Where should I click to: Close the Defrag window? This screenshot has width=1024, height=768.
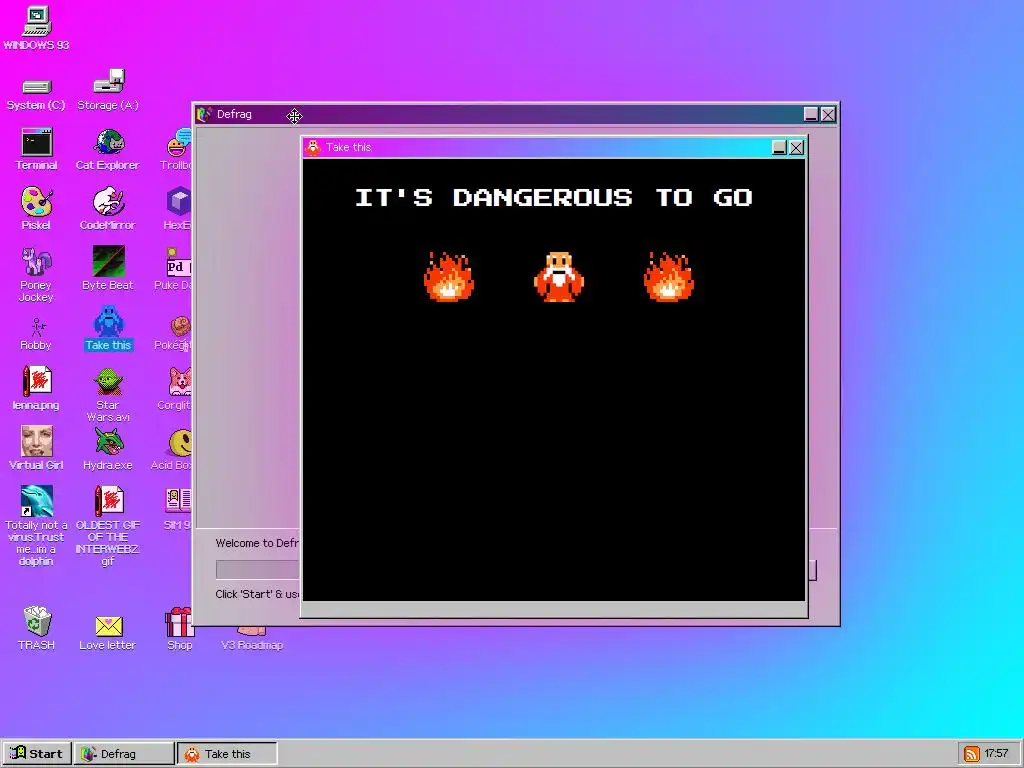828,114
